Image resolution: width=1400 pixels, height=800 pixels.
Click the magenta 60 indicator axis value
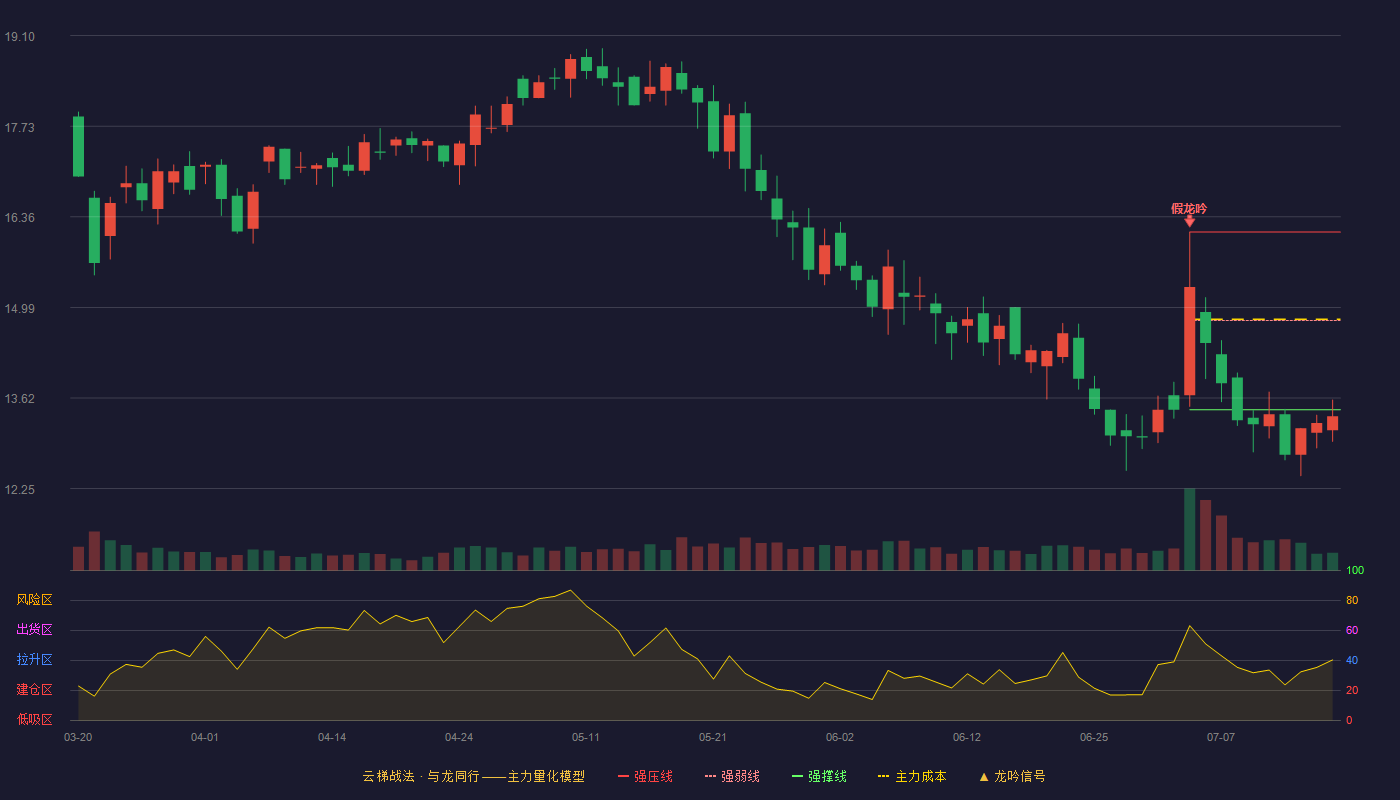[x=1352, y=630]
